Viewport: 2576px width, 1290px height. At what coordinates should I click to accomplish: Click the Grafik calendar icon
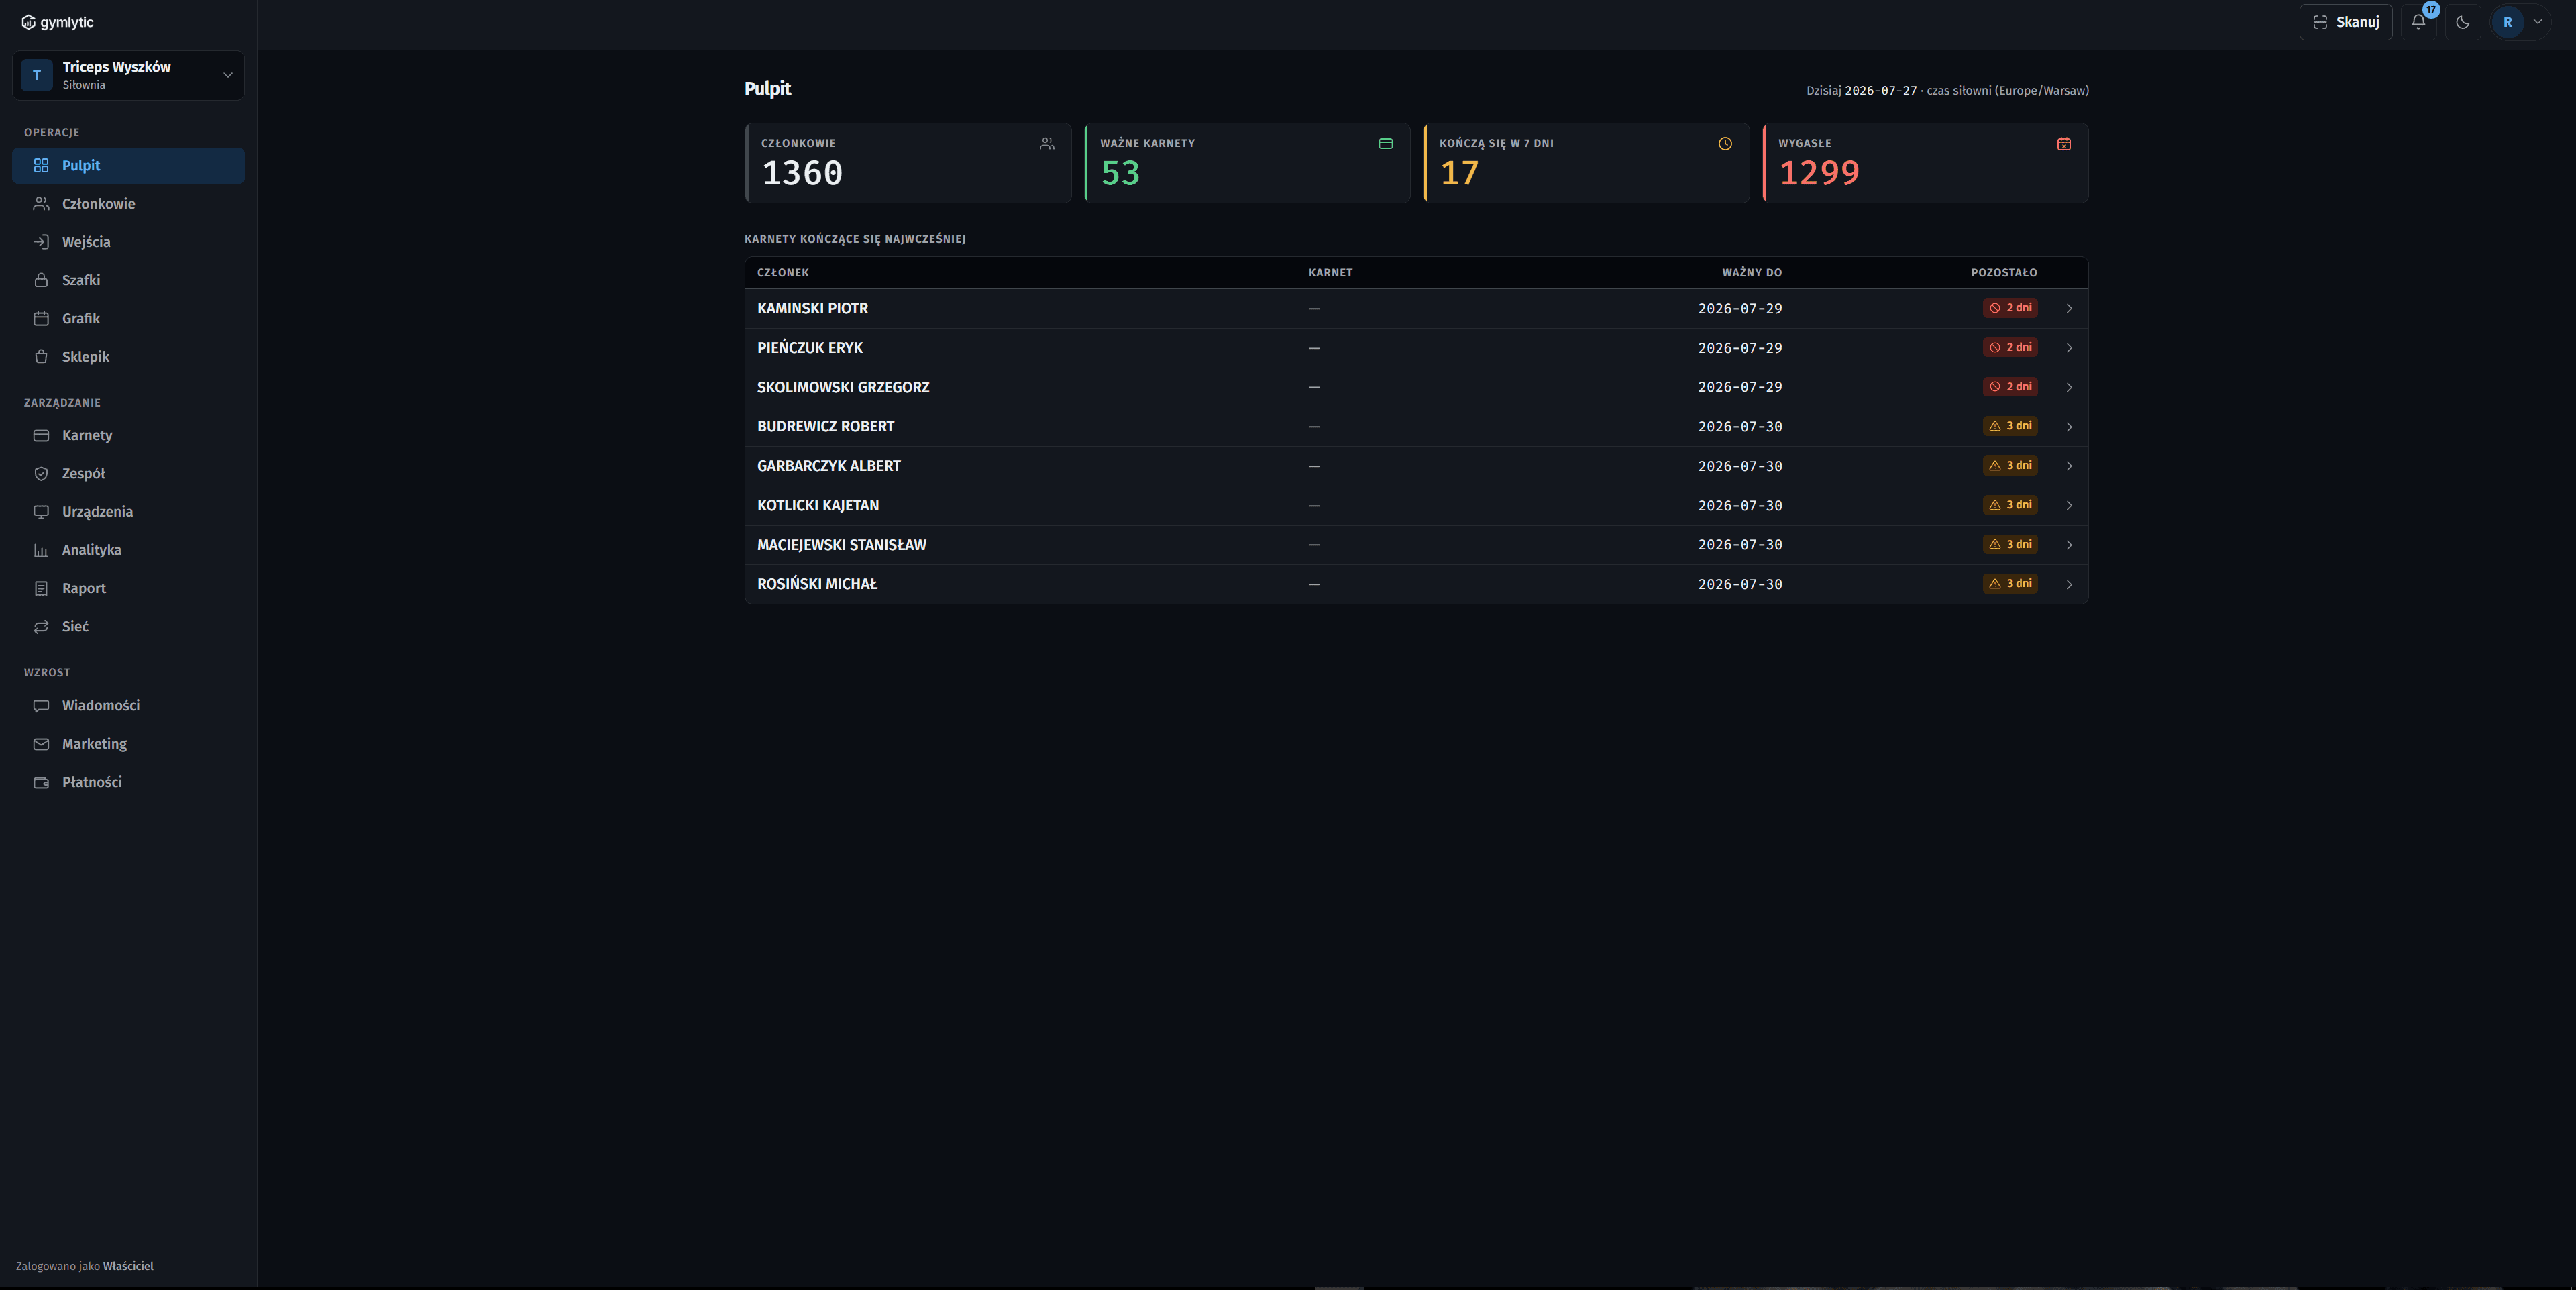tap(41, 318)
